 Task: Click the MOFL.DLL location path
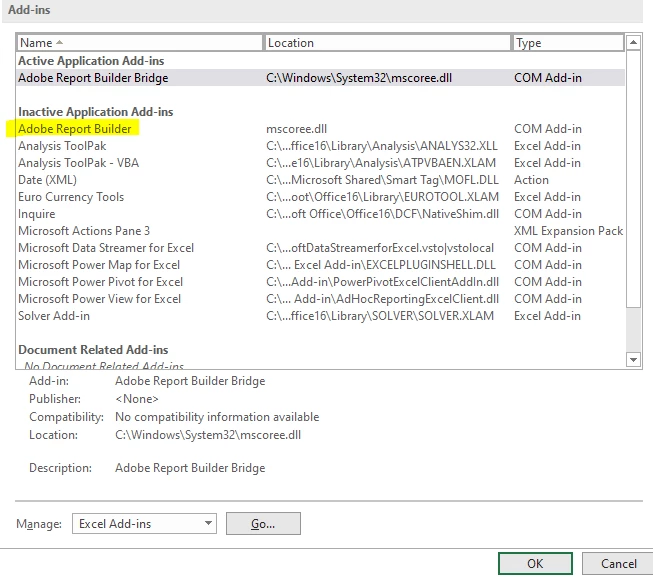coord(382,180)
